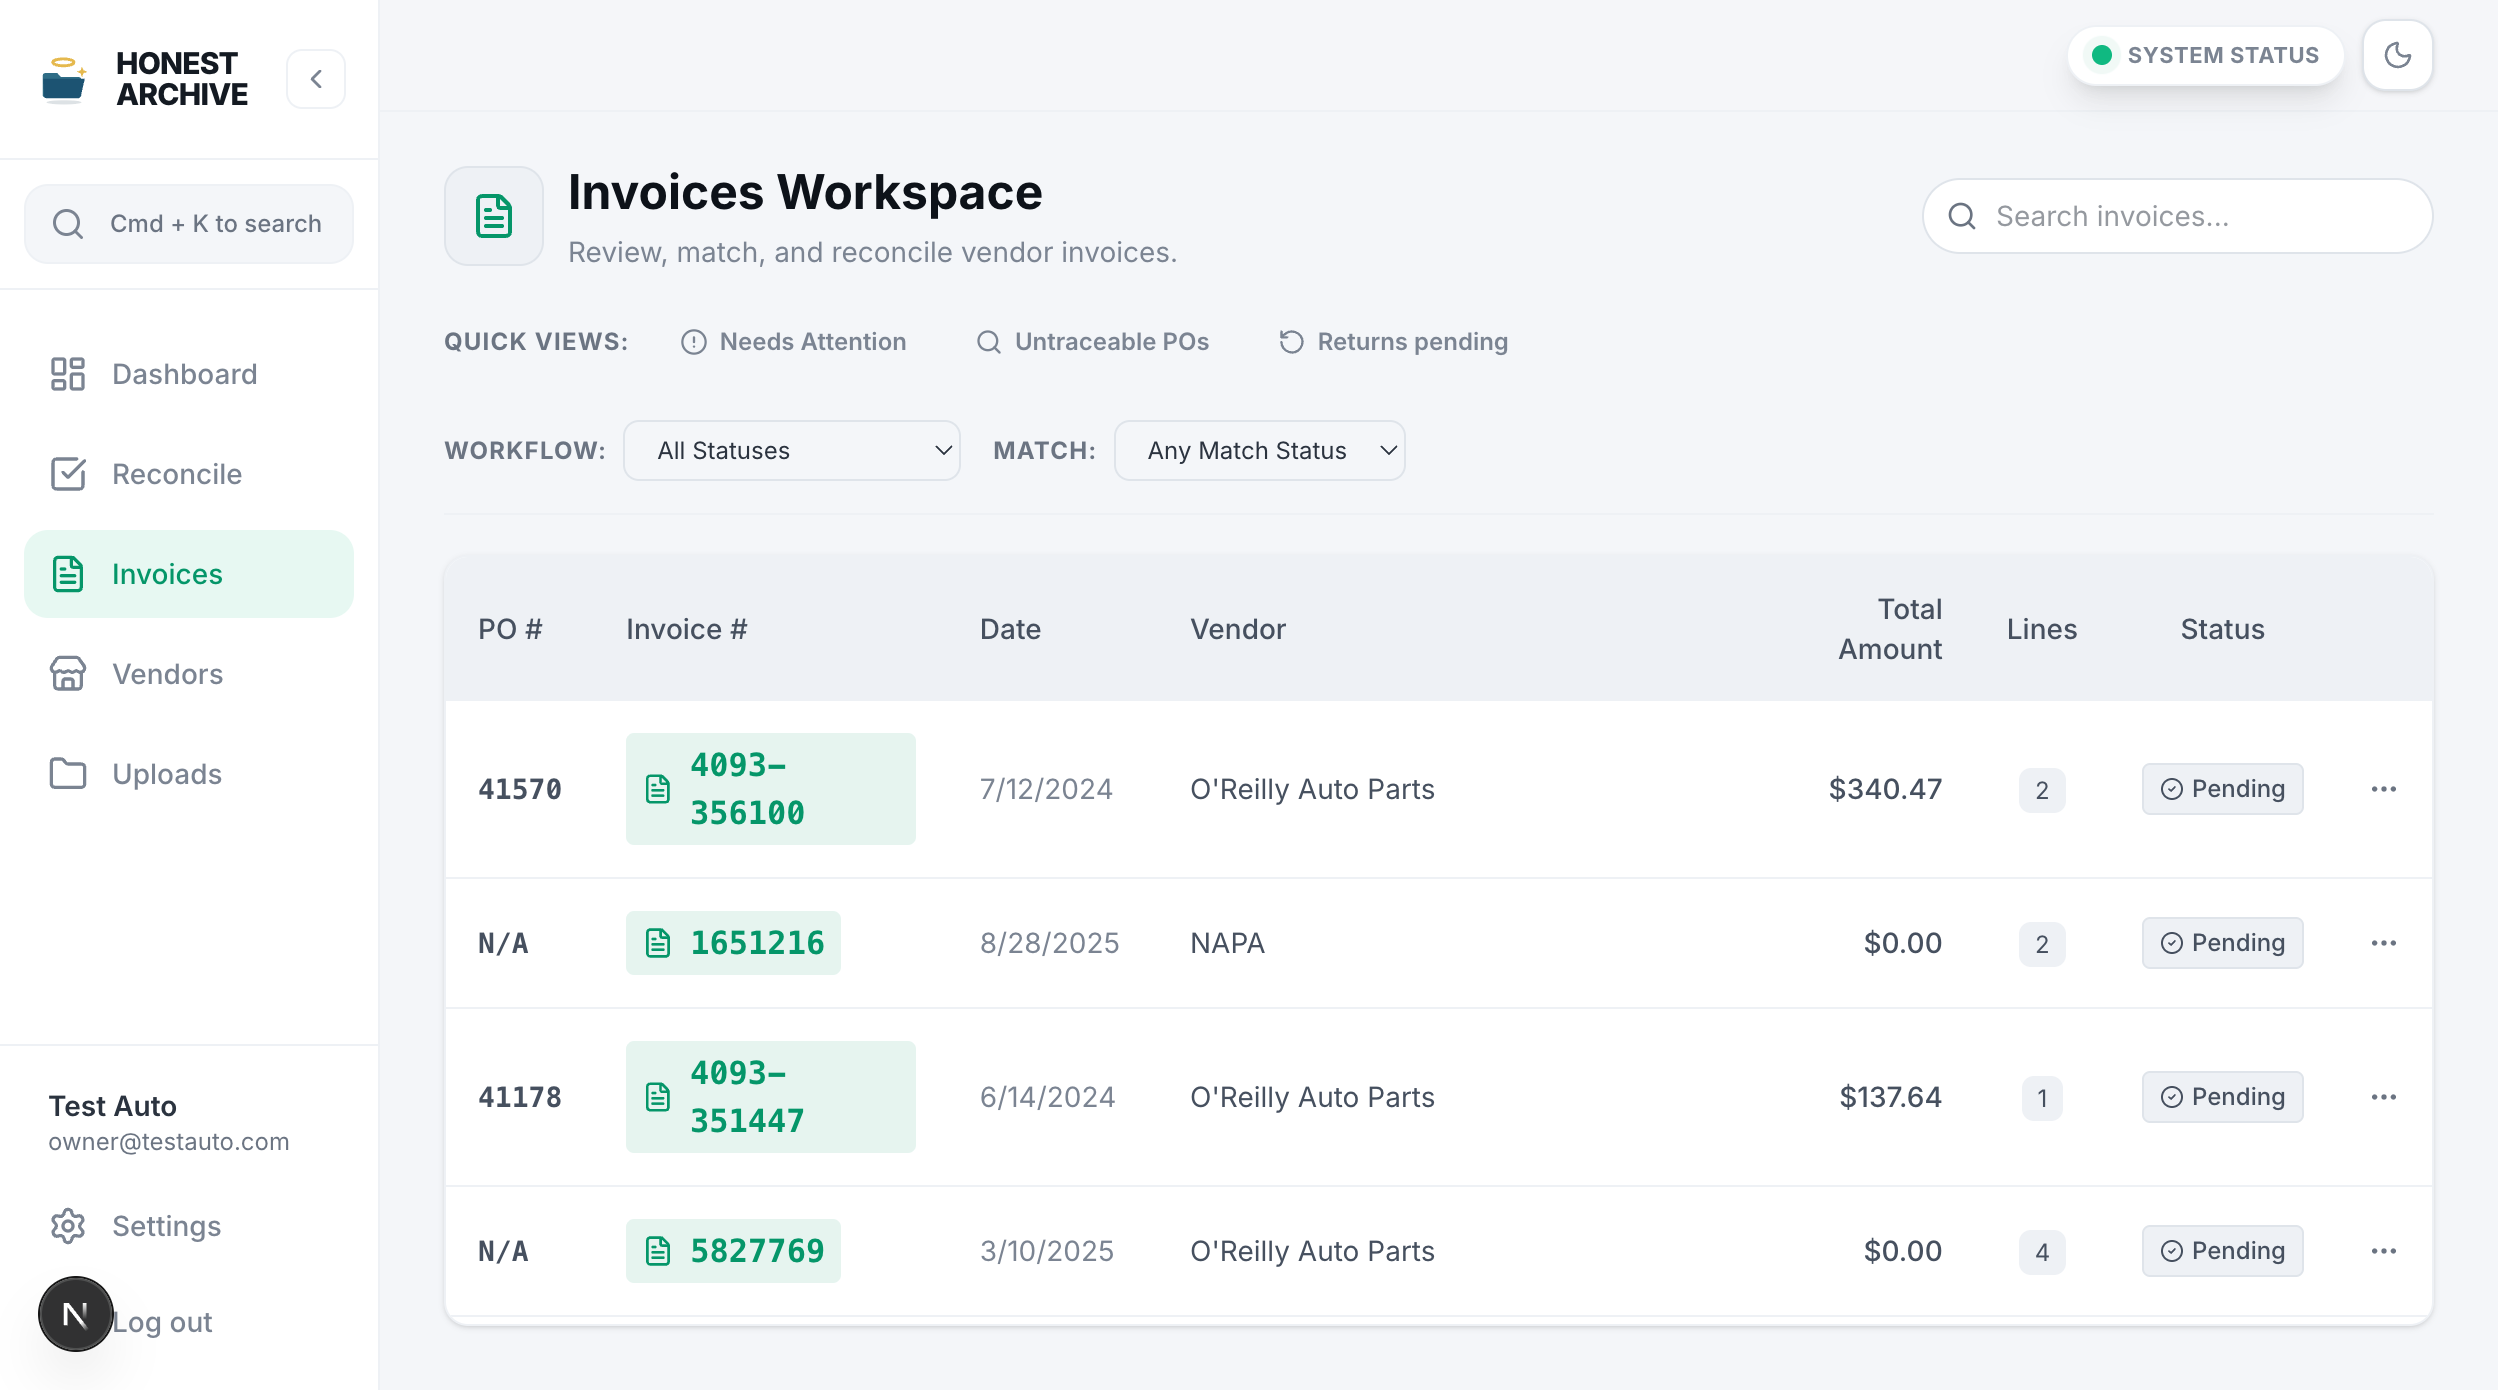The image size is (2498, 1390).
Task: Click the PO number 41570
Action: (520, 789)
